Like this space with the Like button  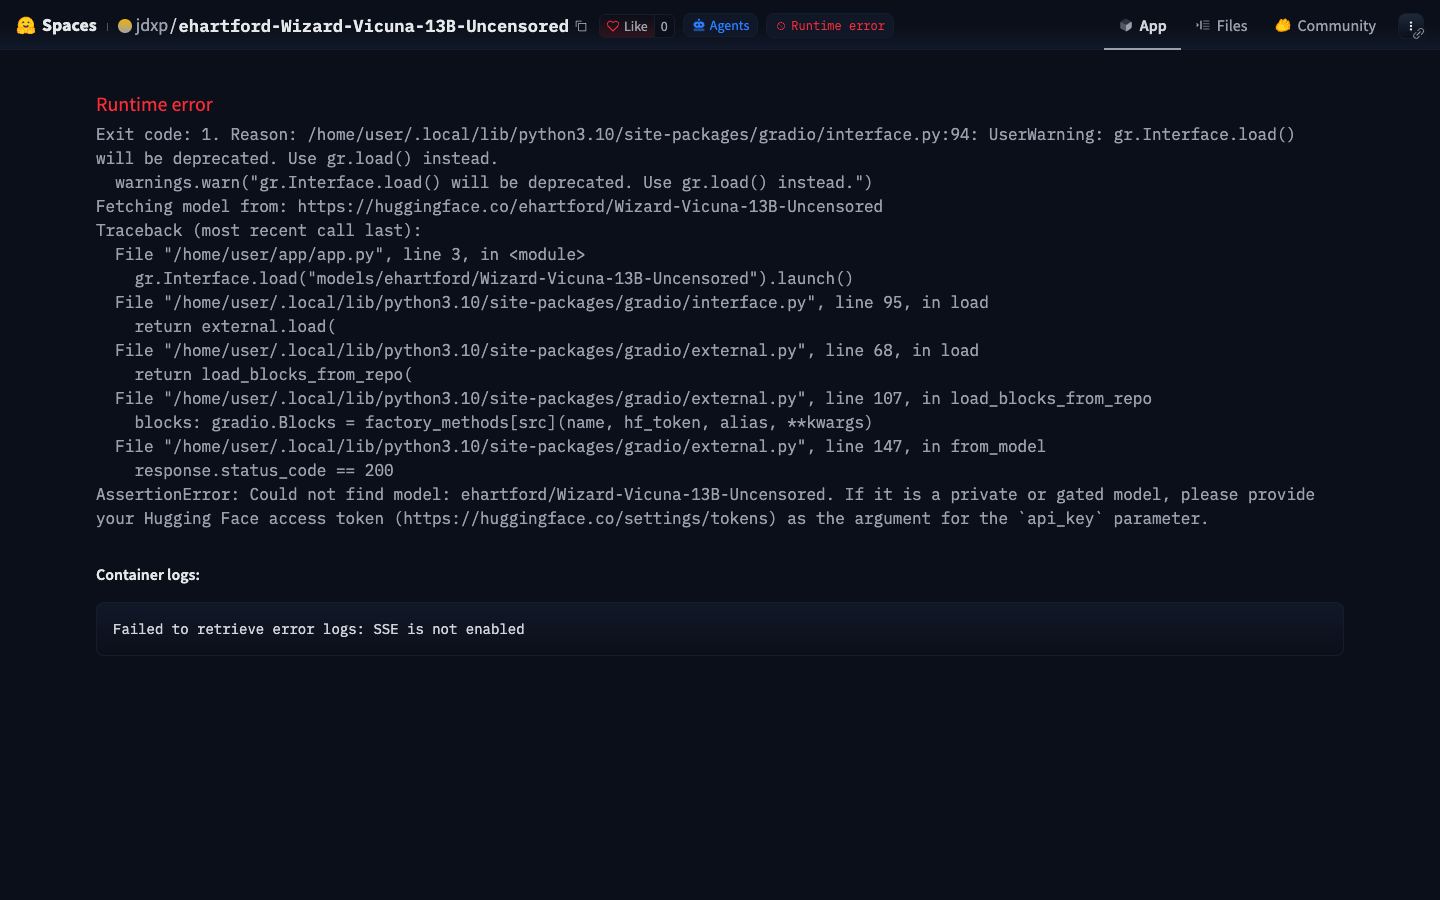627,26
